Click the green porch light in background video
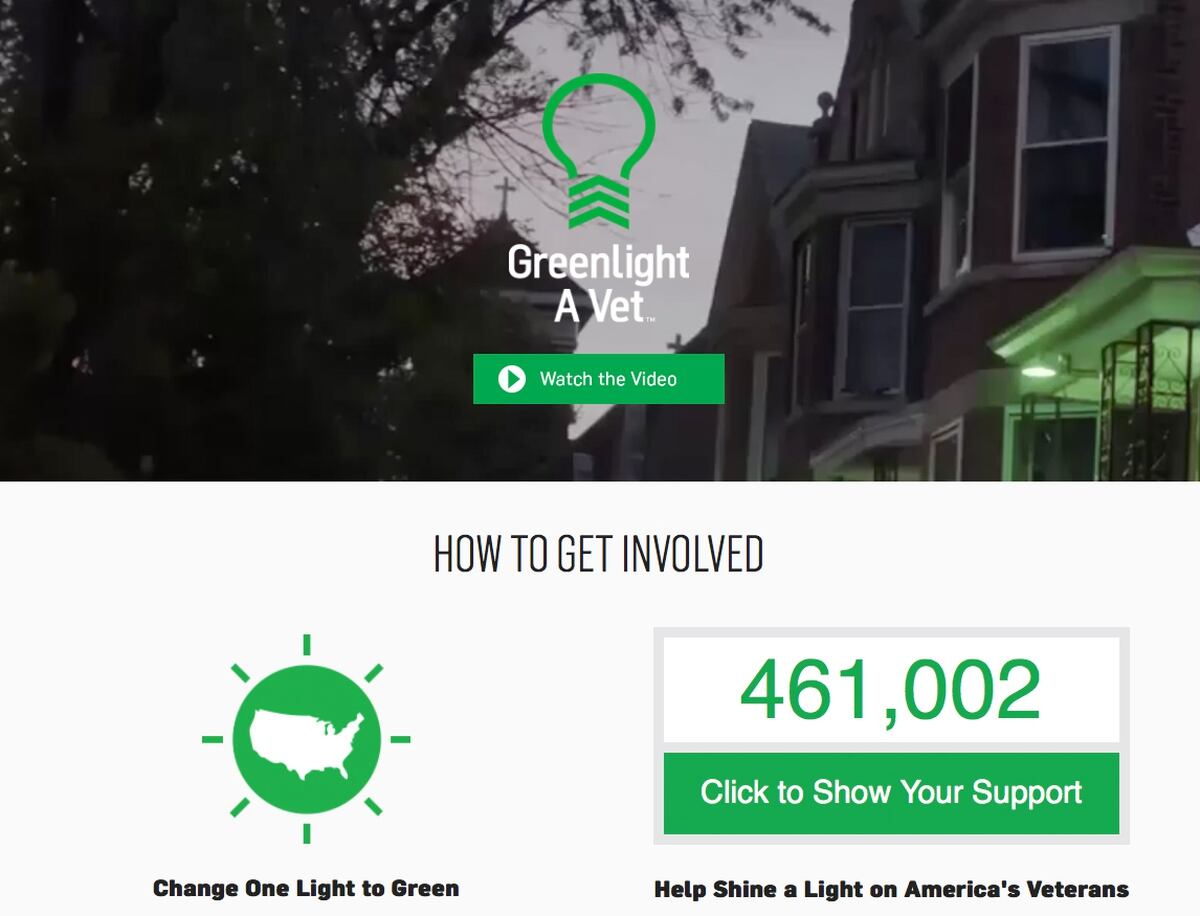 click(x=1039, y=368)
